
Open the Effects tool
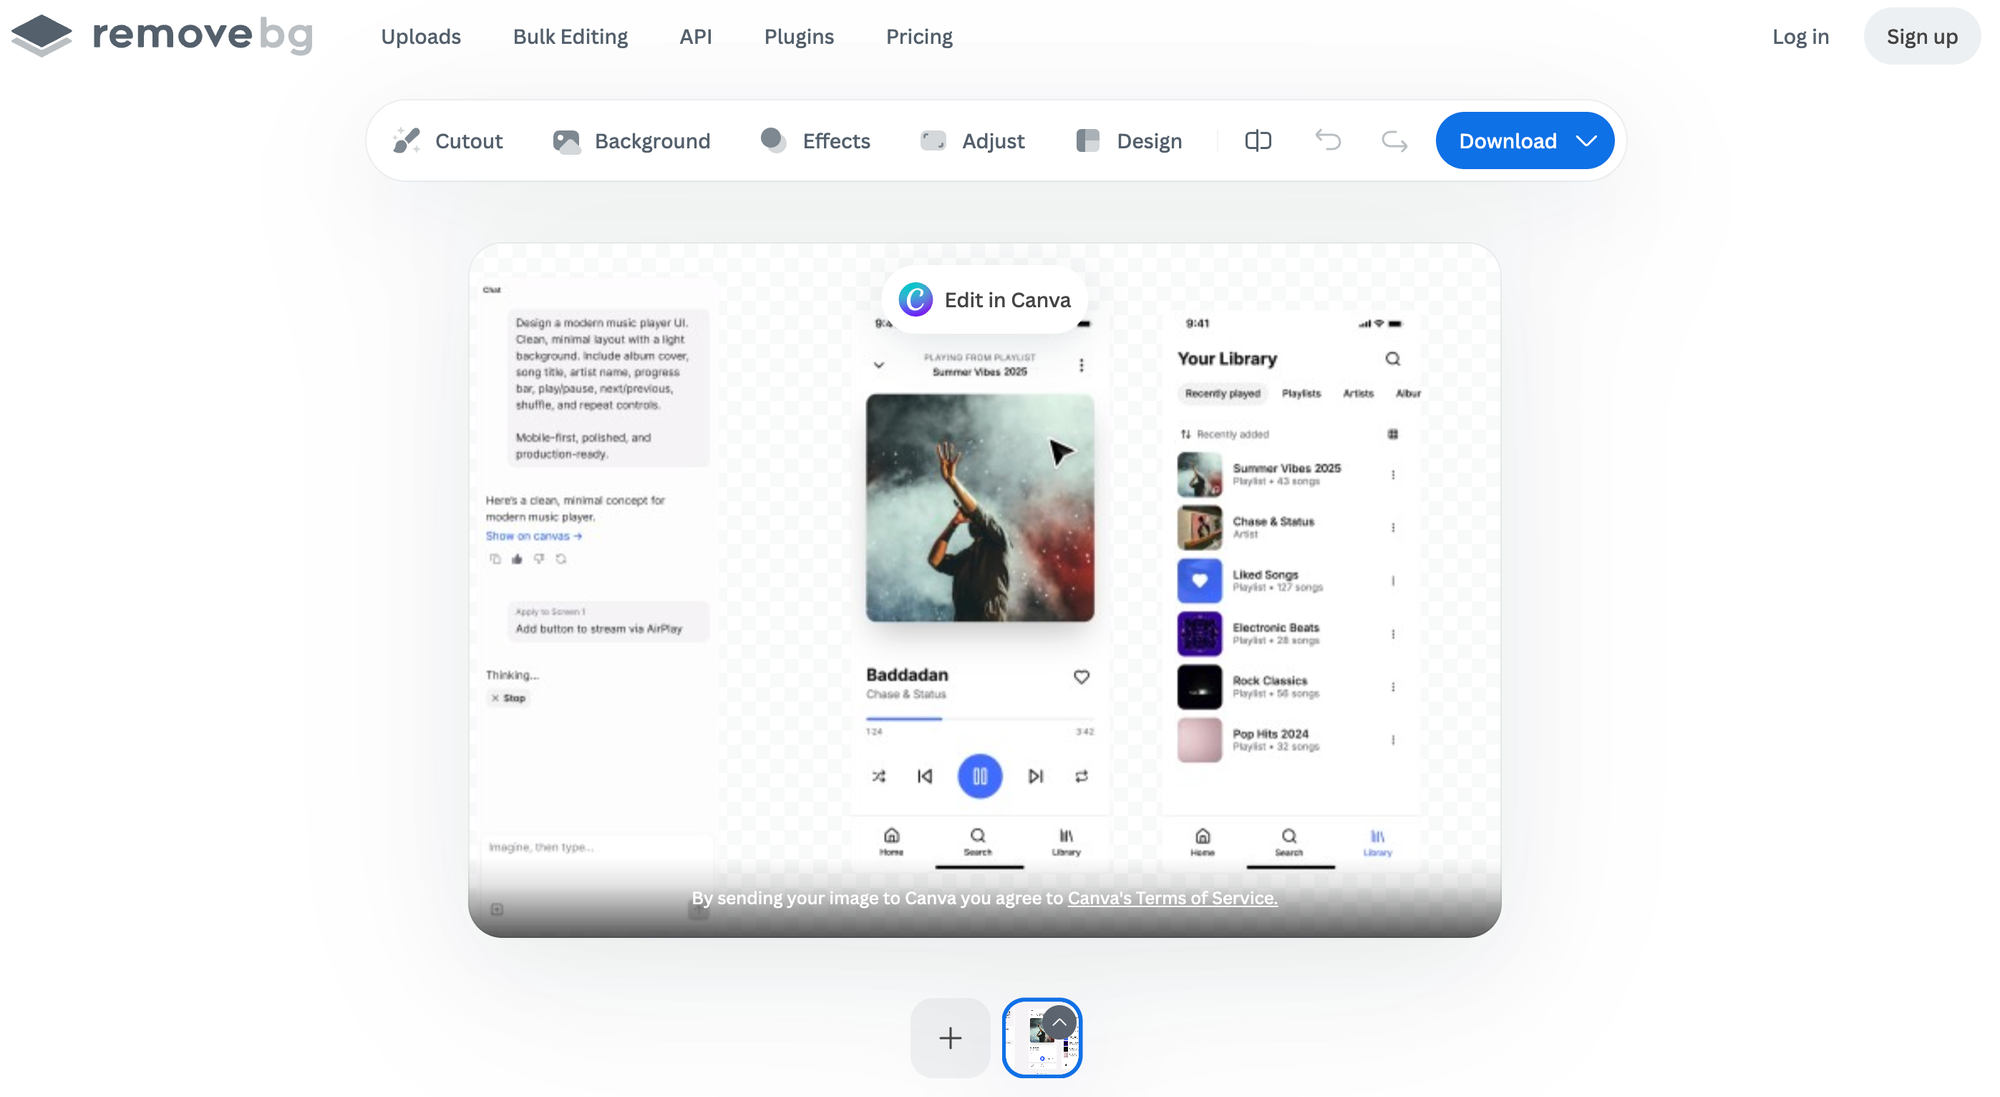[x=815, y=141]
